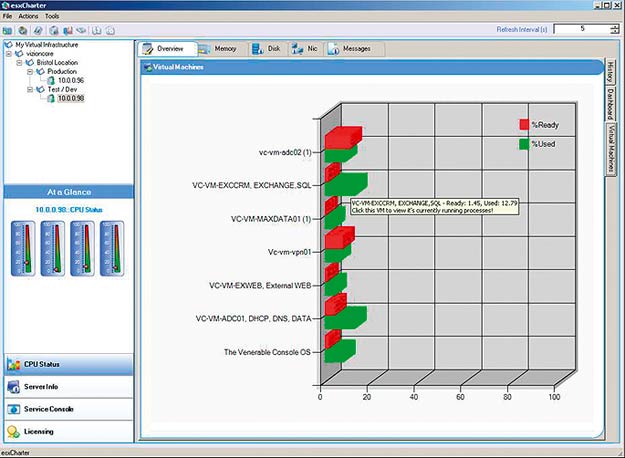This screenshot has width=625, height=458.
Task: Collapse the Test / Dev folder node
Action: click(x=30, y=89)
